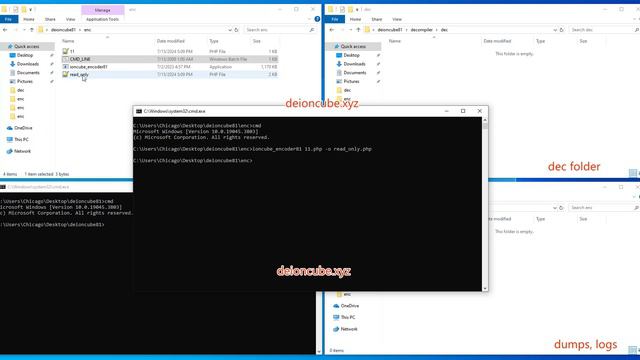Click the cmd icon in the background command prompt title bar
This screenshot has height=360, width=640.
point(3,187)
